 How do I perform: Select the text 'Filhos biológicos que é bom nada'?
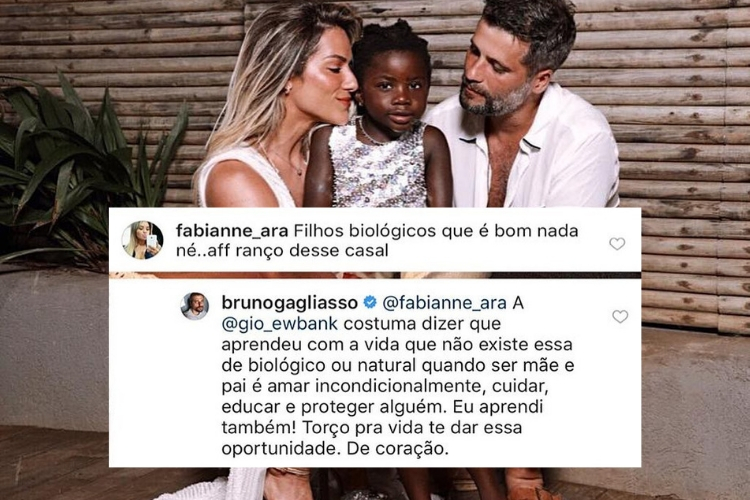coord(436,231)
